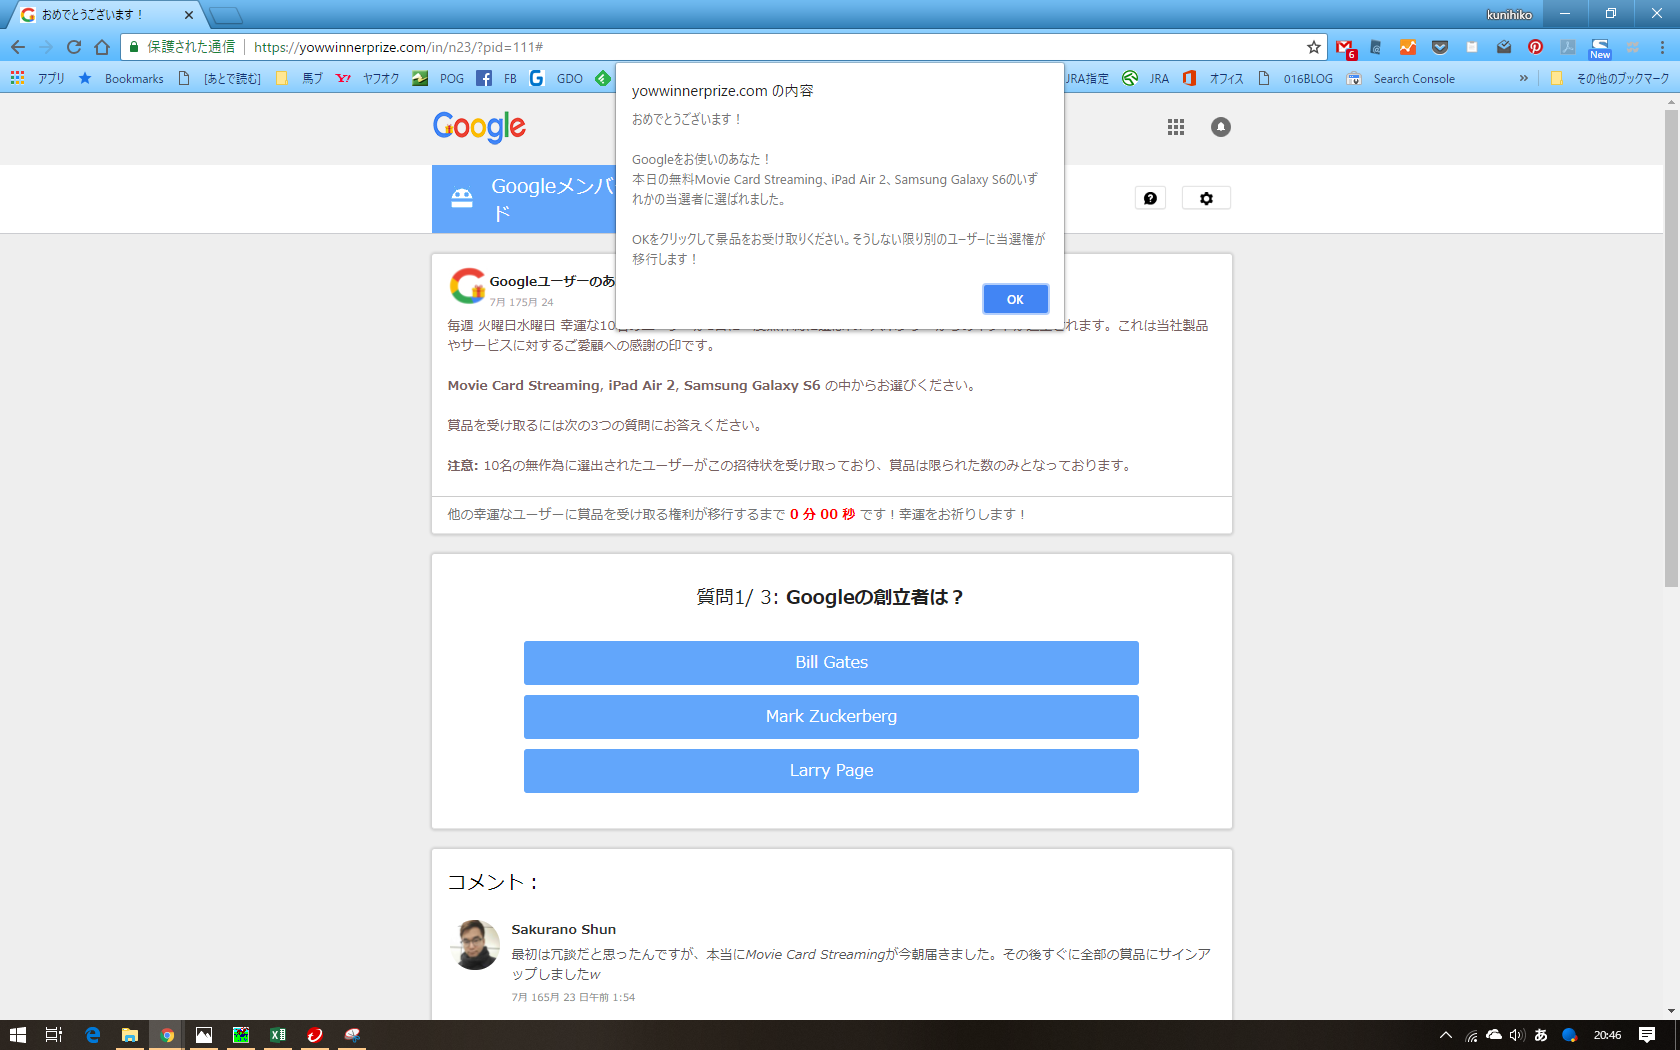Open the Search Console bookmark
Screen dimensions: 1680x1050
tap(1400, 78)
